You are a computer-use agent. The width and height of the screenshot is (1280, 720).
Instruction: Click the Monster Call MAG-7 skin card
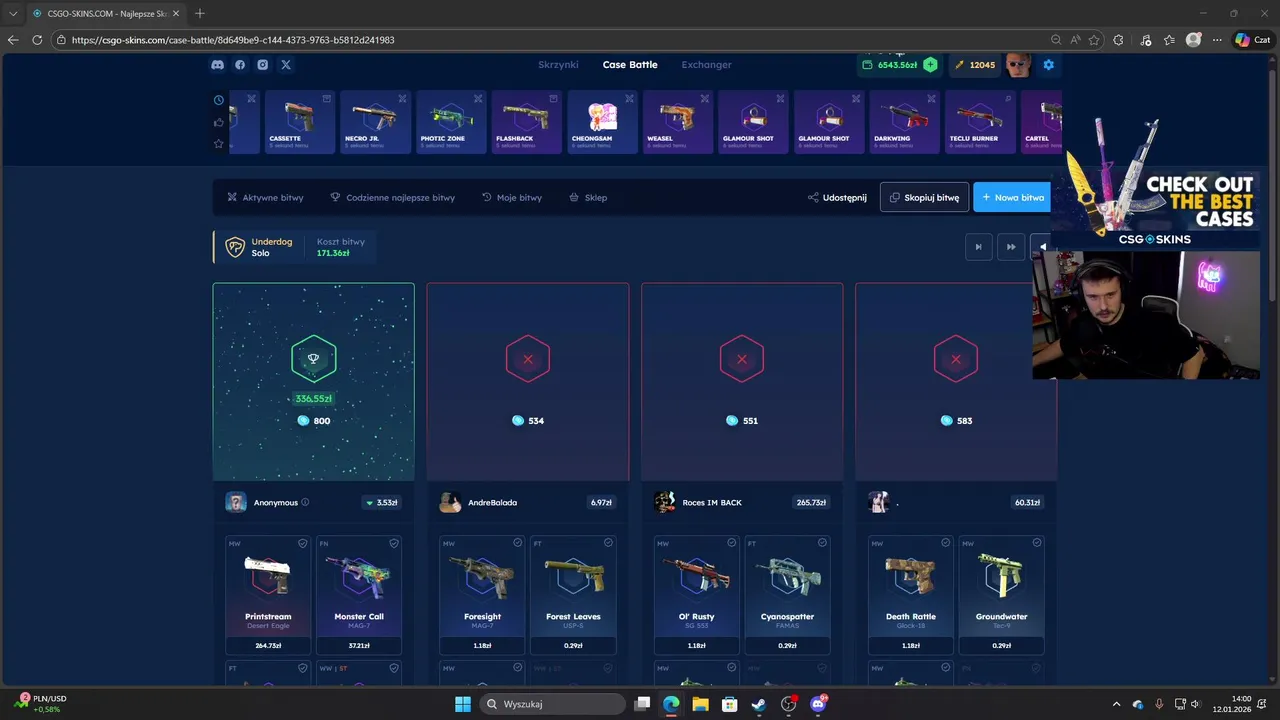[x=359, y=595]
